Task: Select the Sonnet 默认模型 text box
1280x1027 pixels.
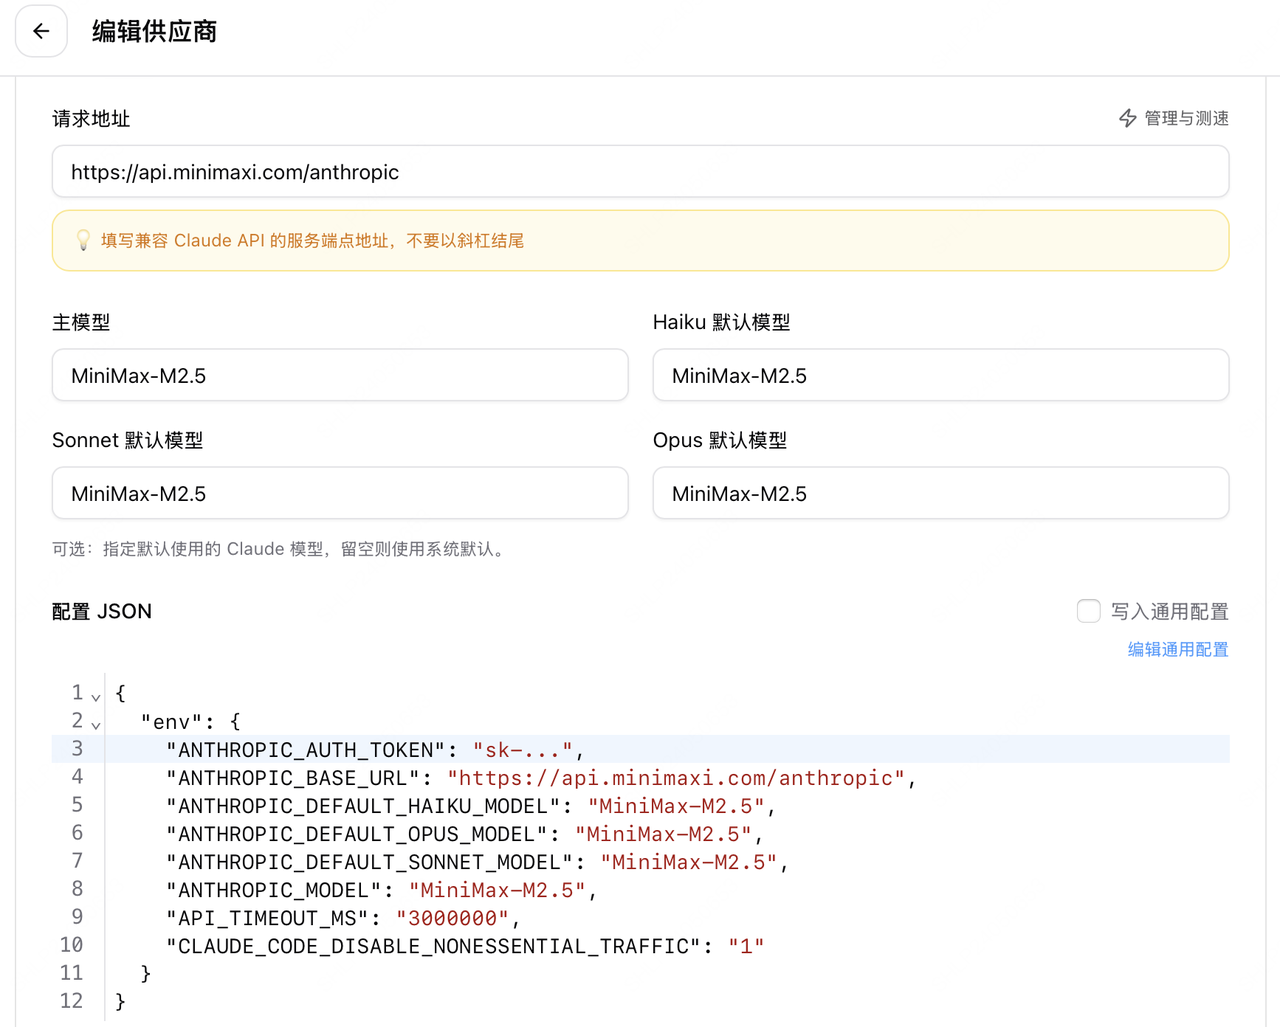Action: coord(340,494)
